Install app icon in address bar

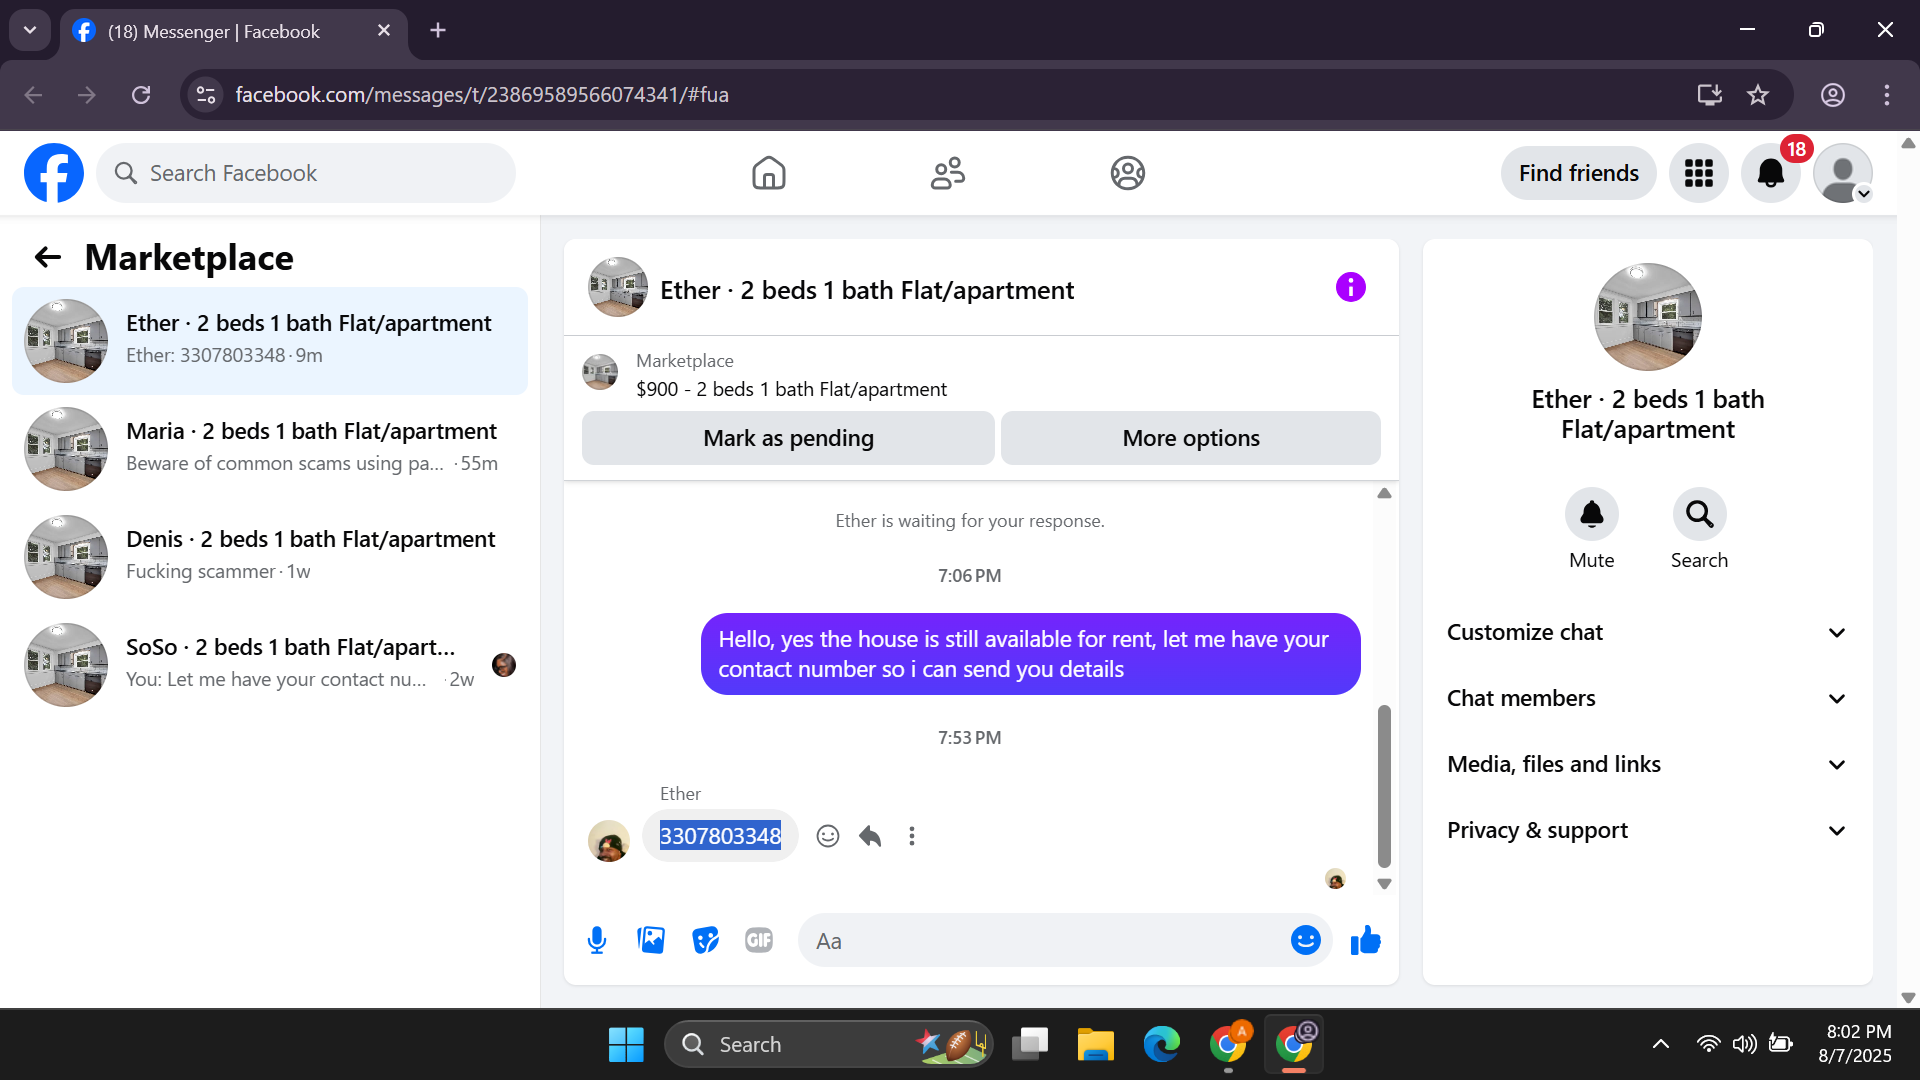tap(1710, 95)
